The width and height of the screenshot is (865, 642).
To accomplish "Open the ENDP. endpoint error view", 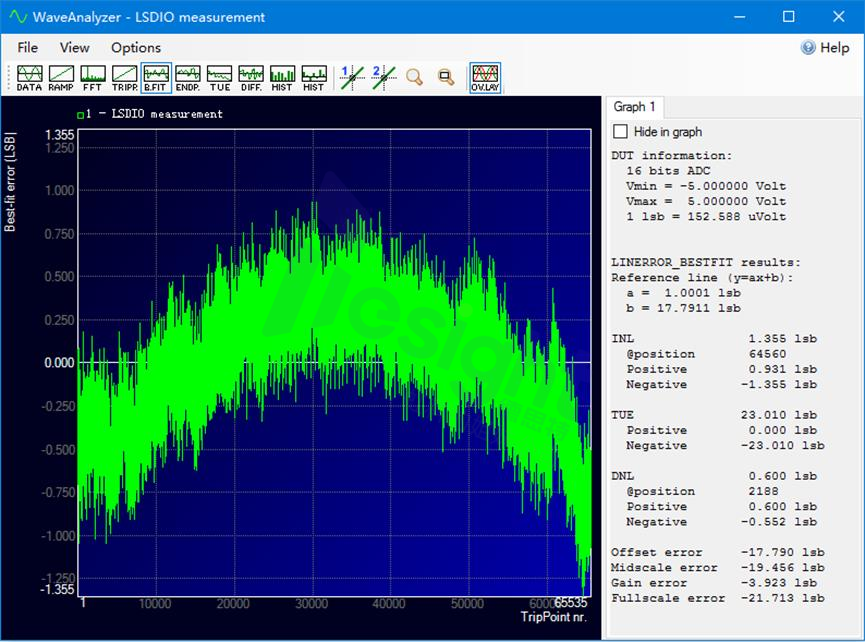I will pyautogui.click(x=188, y=78).
